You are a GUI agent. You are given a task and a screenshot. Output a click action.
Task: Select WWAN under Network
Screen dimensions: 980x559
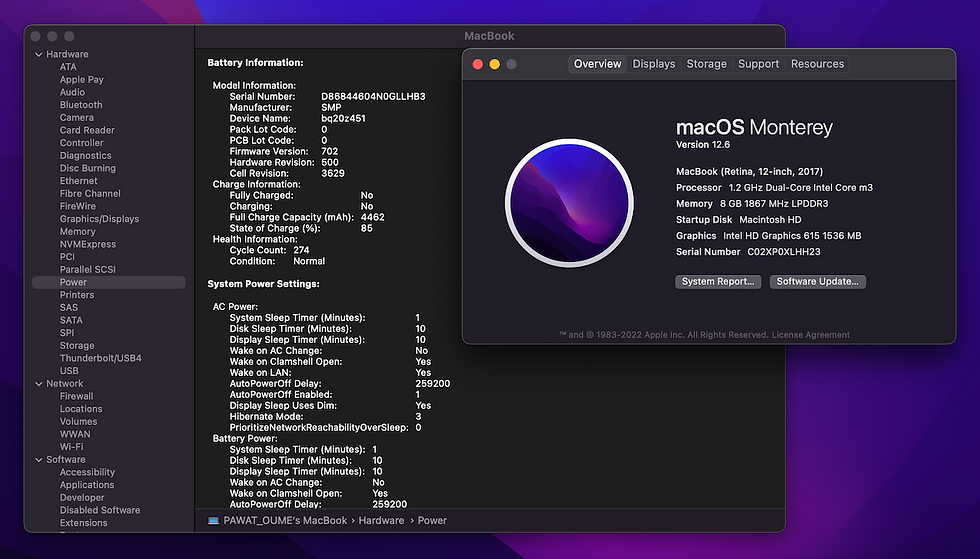click(75, 435)
